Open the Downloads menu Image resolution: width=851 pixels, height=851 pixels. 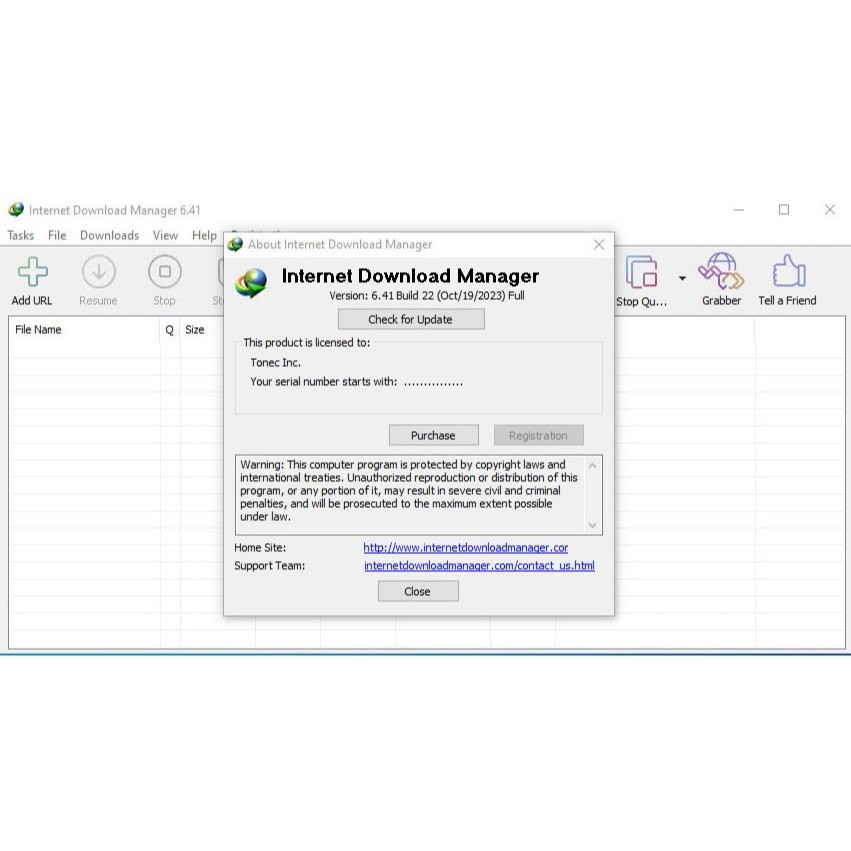click(110, 236)
